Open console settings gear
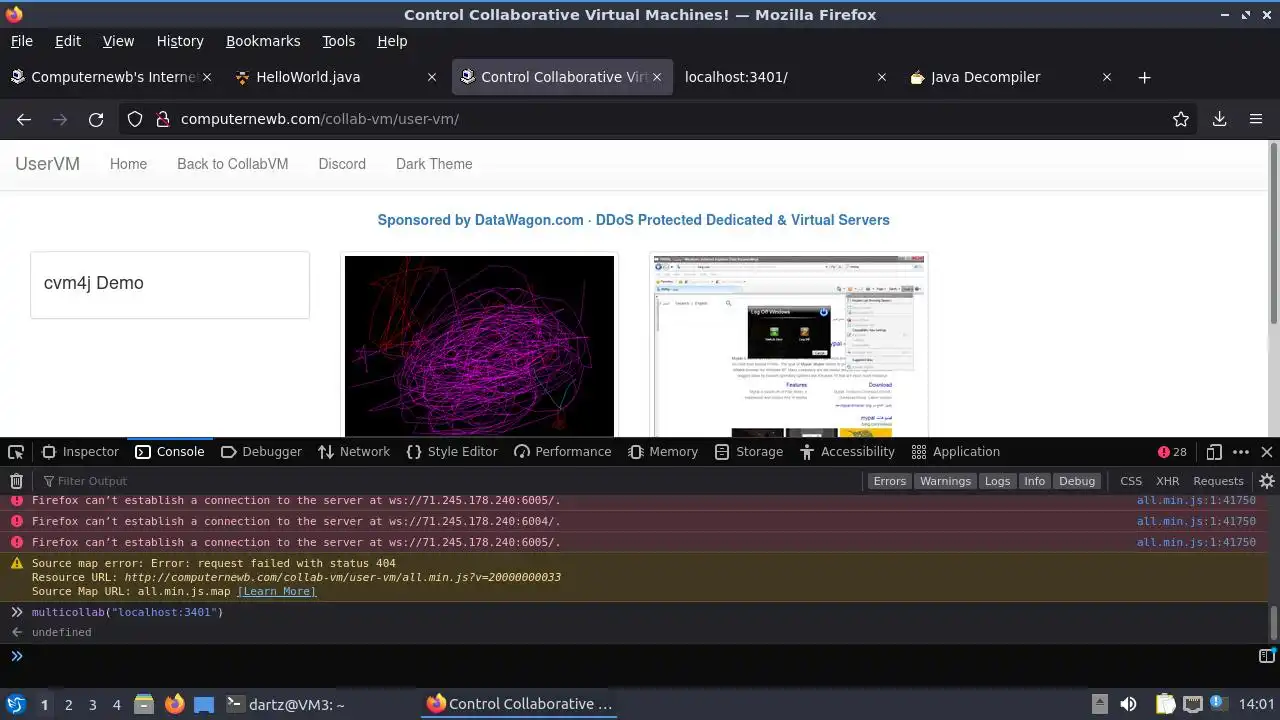 pos(1267,481)
